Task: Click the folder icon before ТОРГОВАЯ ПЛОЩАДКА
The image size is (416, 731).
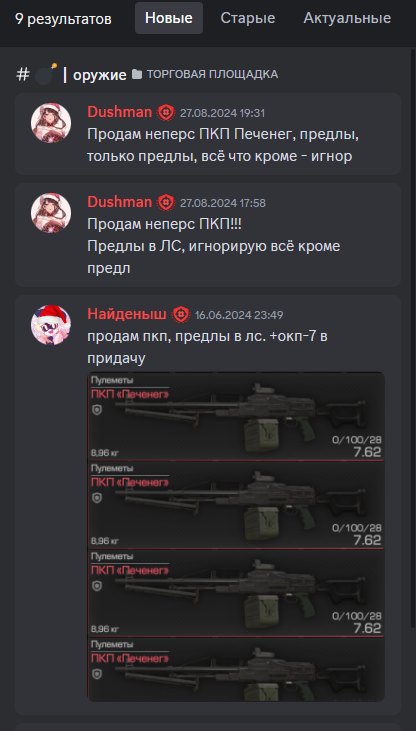Action: [137, 74]
